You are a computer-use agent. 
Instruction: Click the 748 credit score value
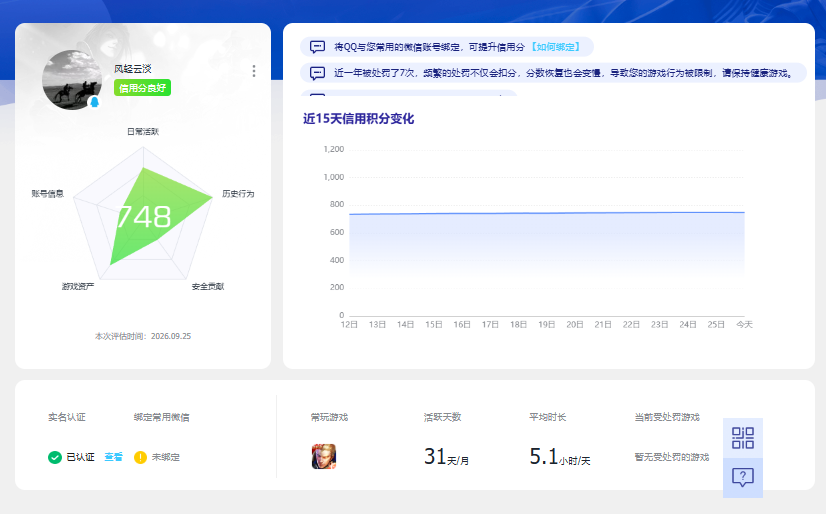tap(144, 217)
